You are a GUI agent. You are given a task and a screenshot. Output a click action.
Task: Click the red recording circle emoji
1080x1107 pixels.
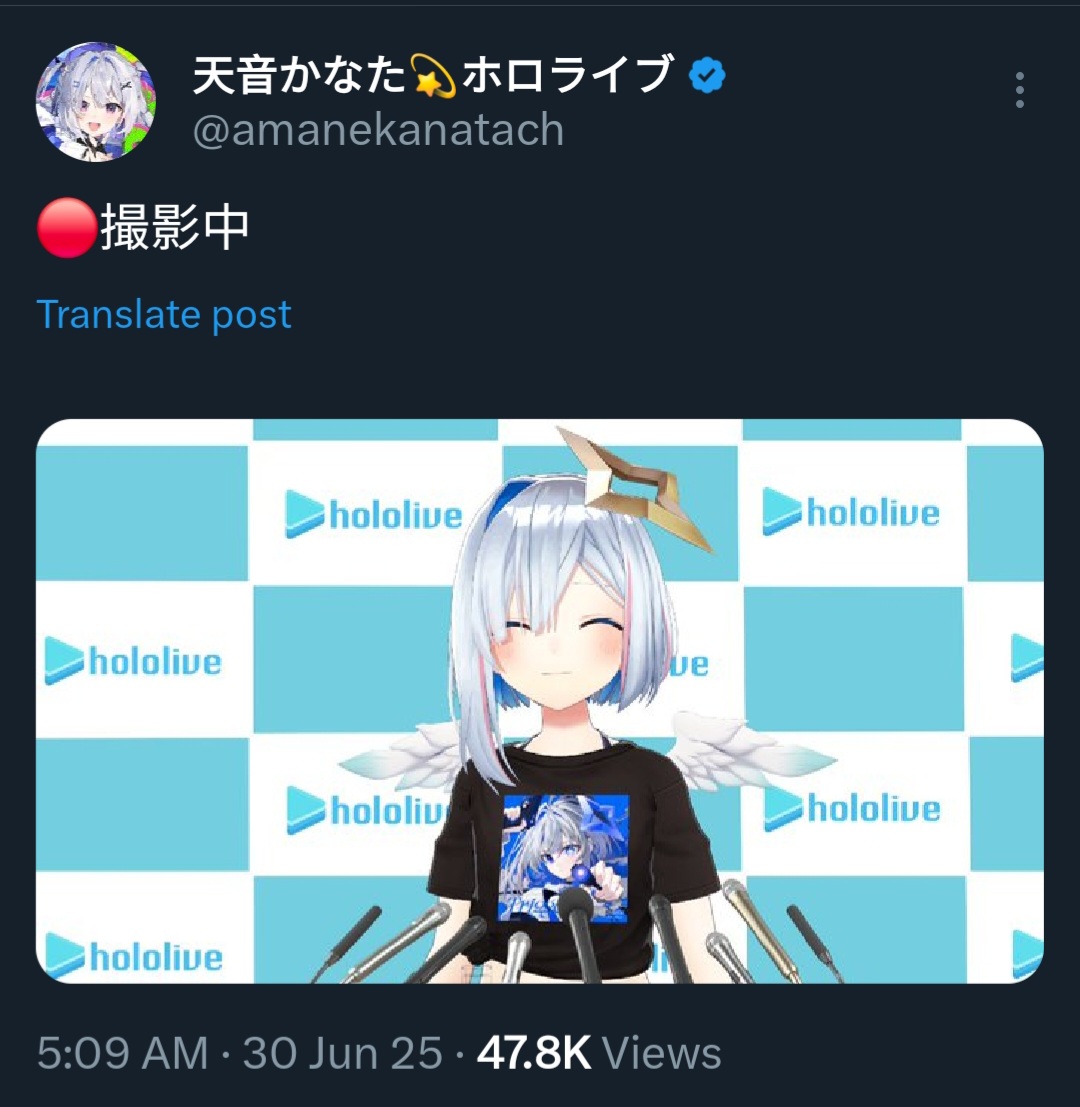(x=67, y=227)
